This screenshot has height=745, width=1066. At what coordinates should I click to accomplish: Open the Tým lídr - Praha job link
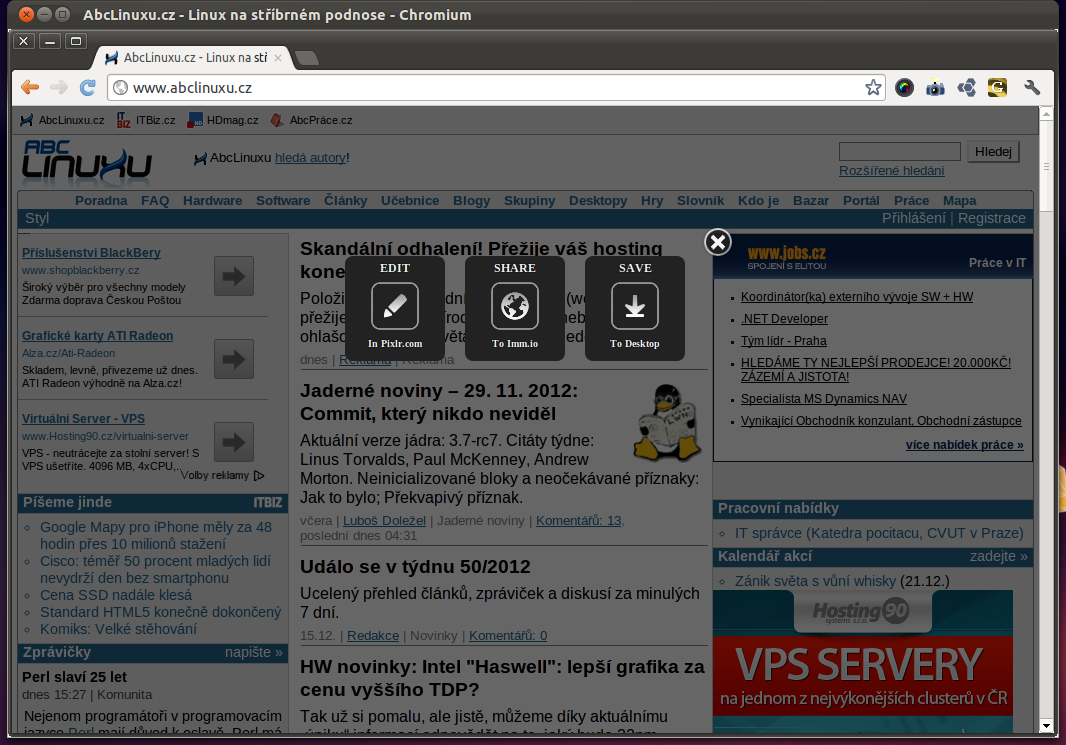(x=784, y=341)
